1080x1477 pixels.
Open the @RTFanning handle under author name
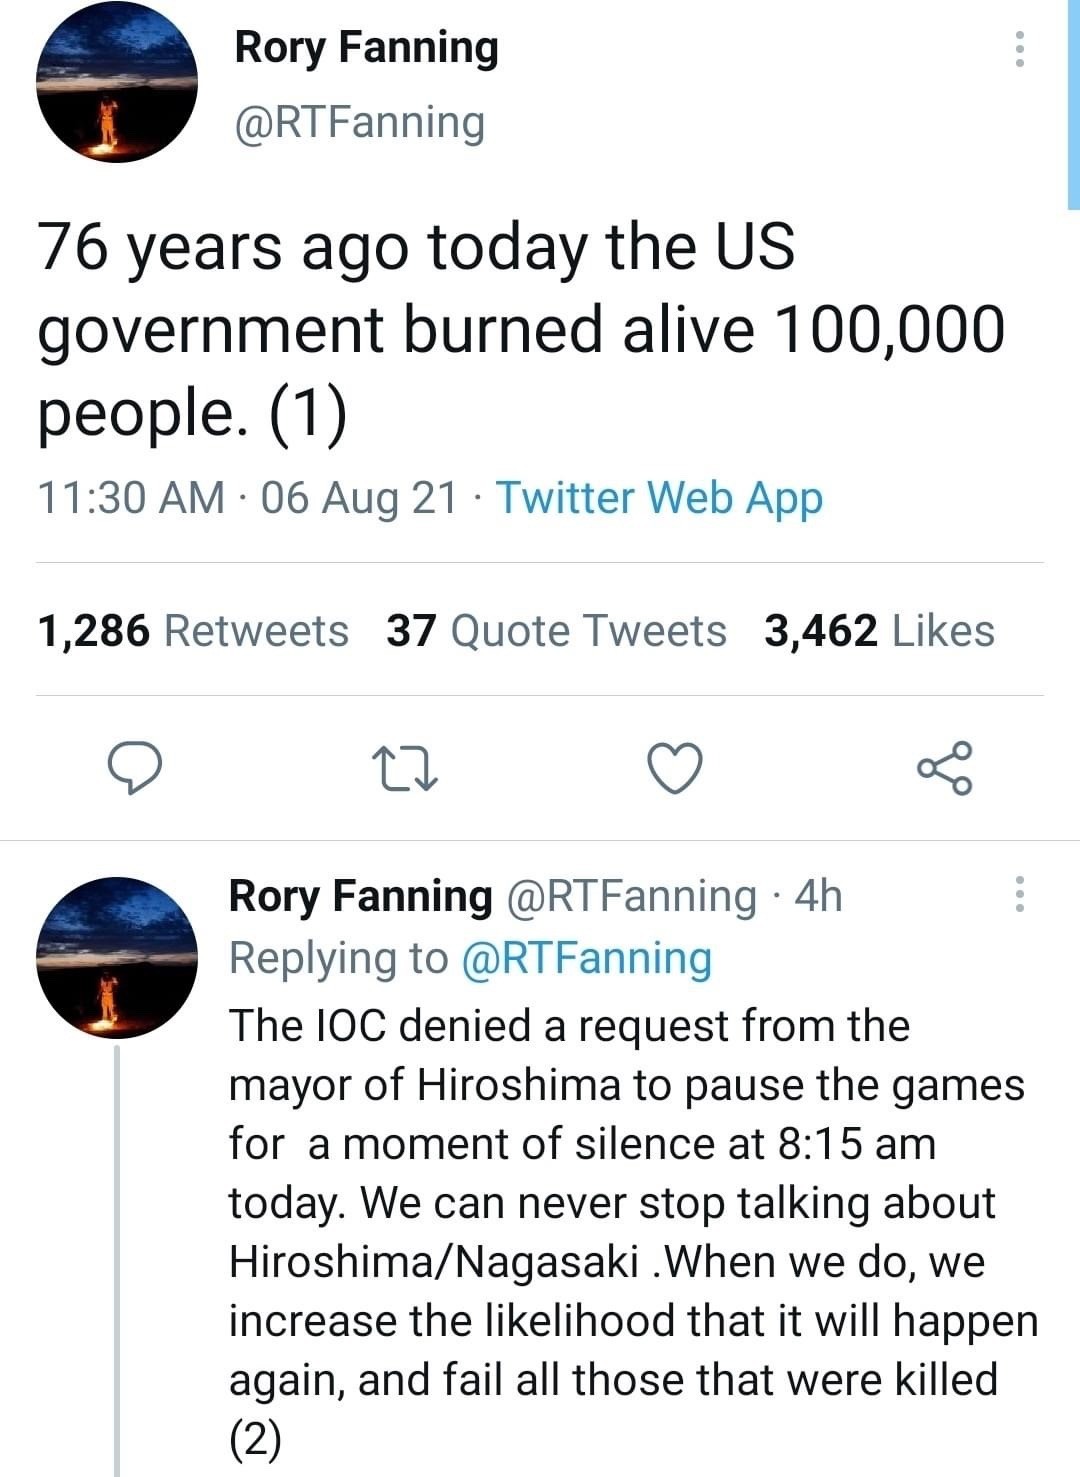coord(359,123)
